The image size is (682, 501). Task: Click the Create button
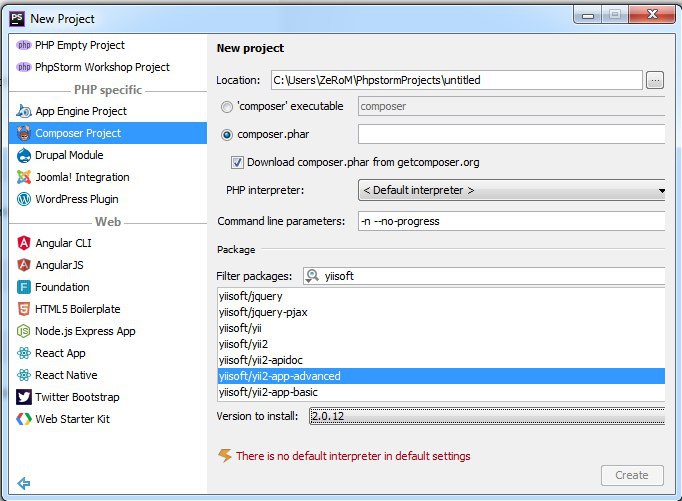[632, 475]
